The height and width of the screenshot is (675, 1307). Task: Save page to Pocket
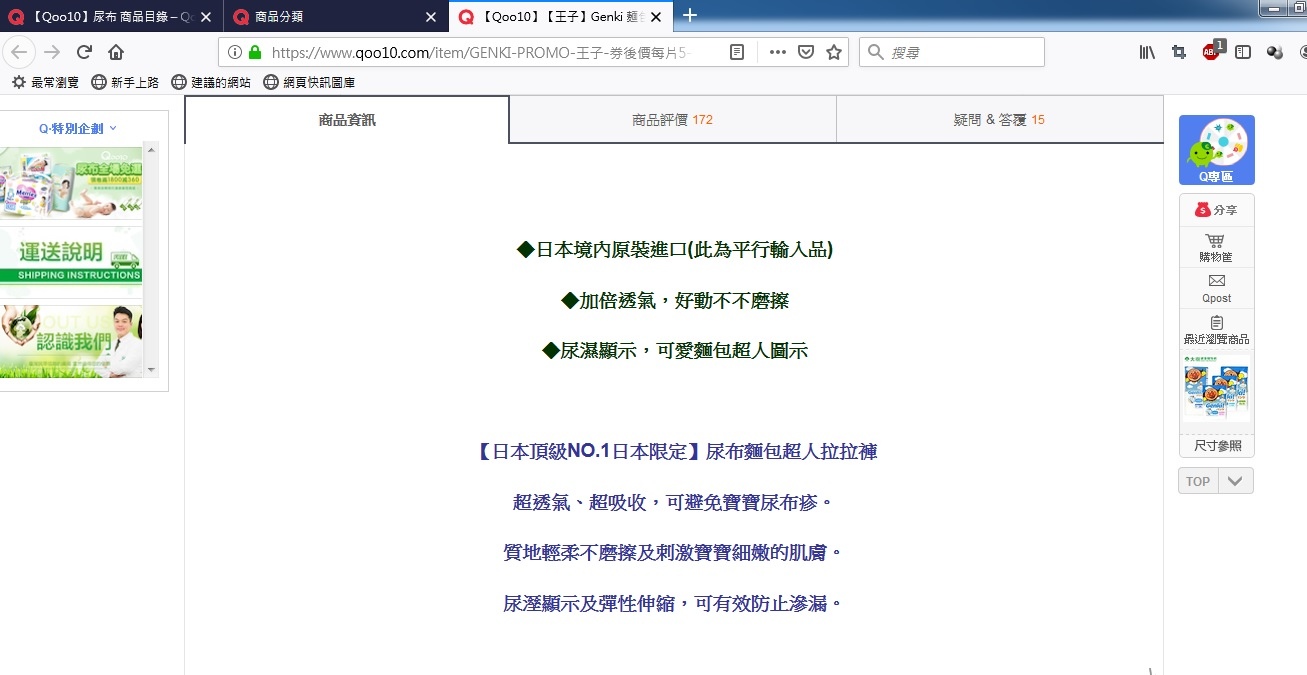(805, 52)
